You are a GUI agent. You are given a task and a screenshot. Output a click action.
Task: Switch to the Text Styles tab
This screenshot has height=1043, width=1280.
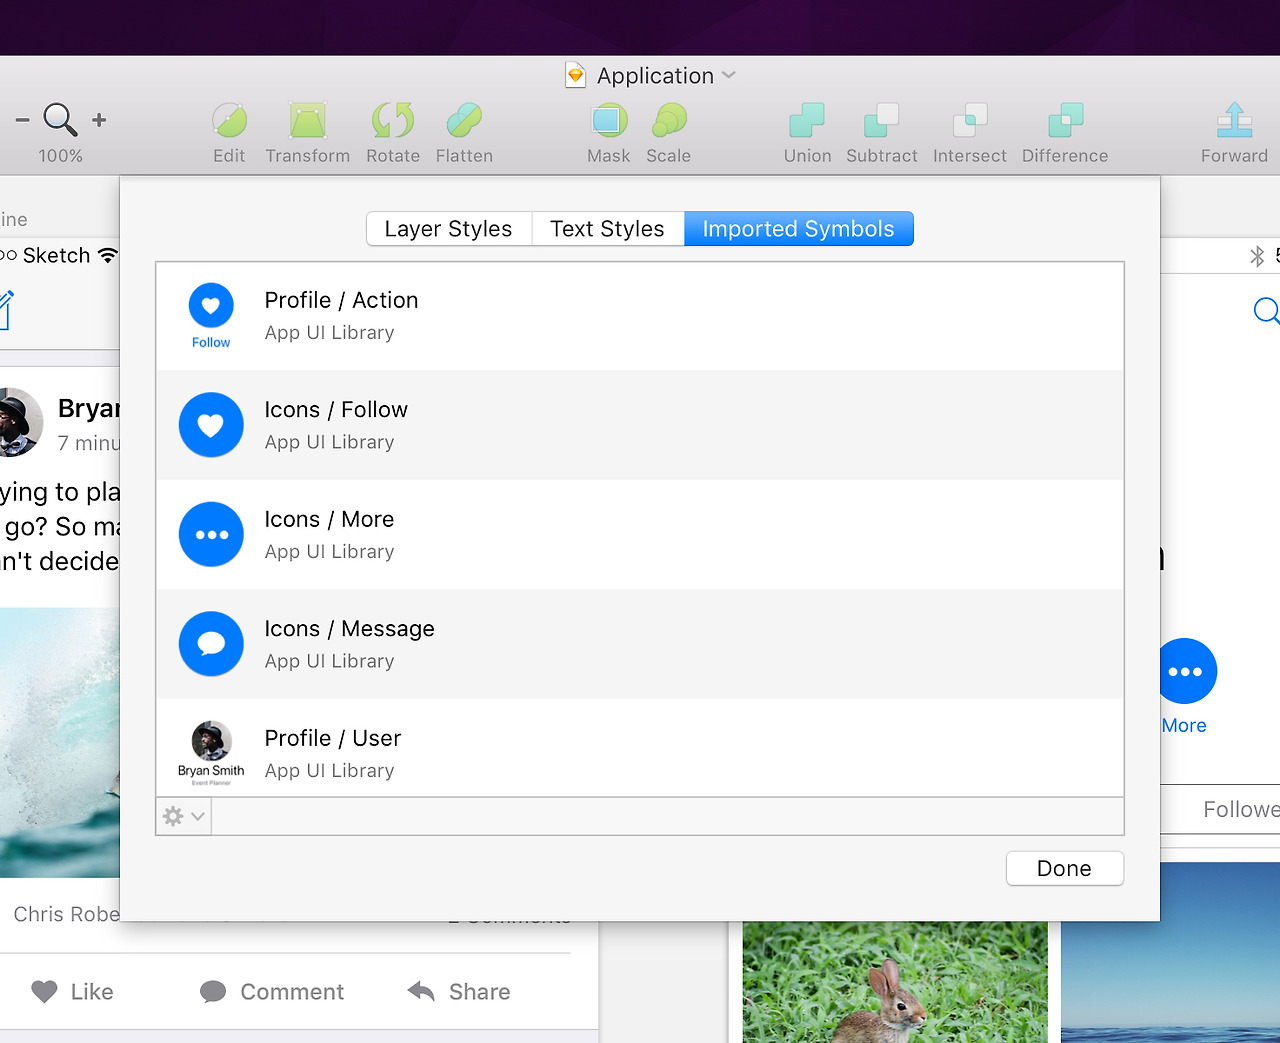(x=607, y=229)
